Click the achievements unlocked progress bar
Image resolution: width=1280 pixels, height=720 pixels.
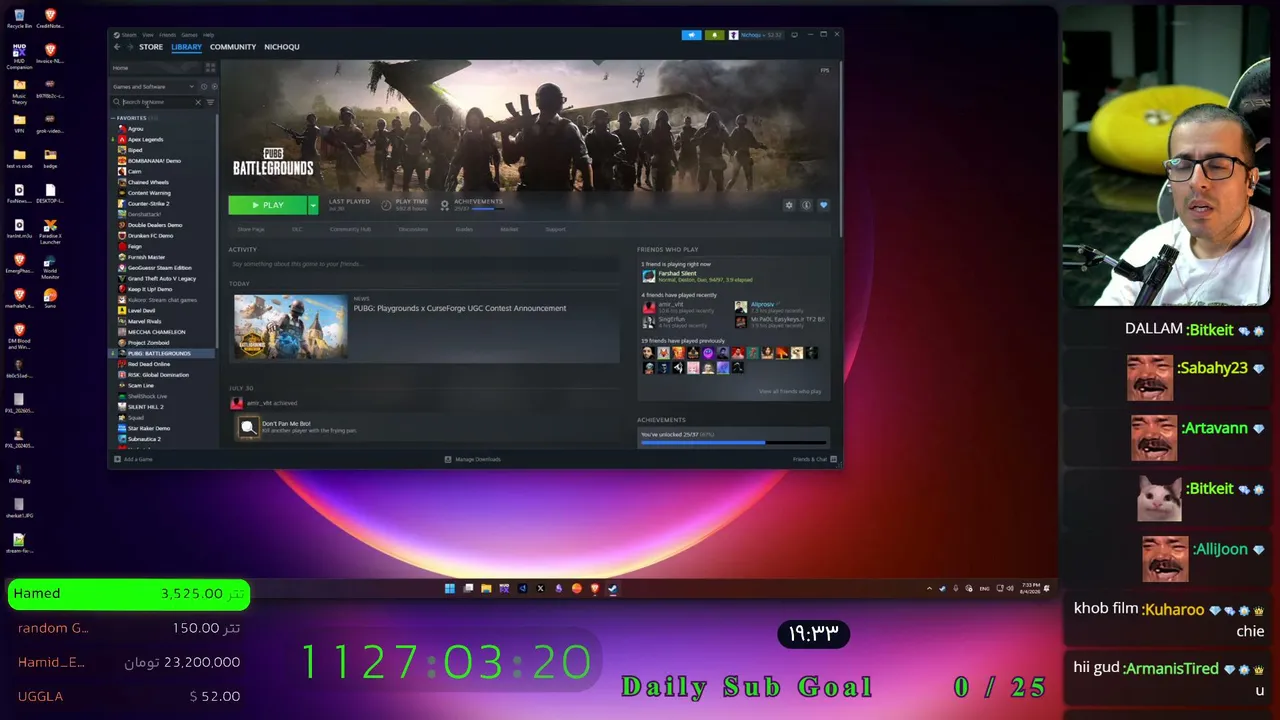734,442
